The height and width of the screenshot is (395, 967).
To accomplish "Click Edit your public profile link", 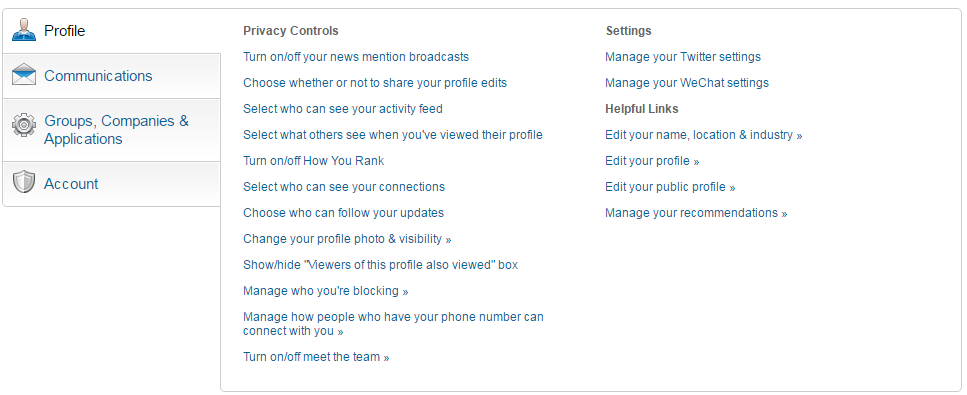I will pos(670,187).
